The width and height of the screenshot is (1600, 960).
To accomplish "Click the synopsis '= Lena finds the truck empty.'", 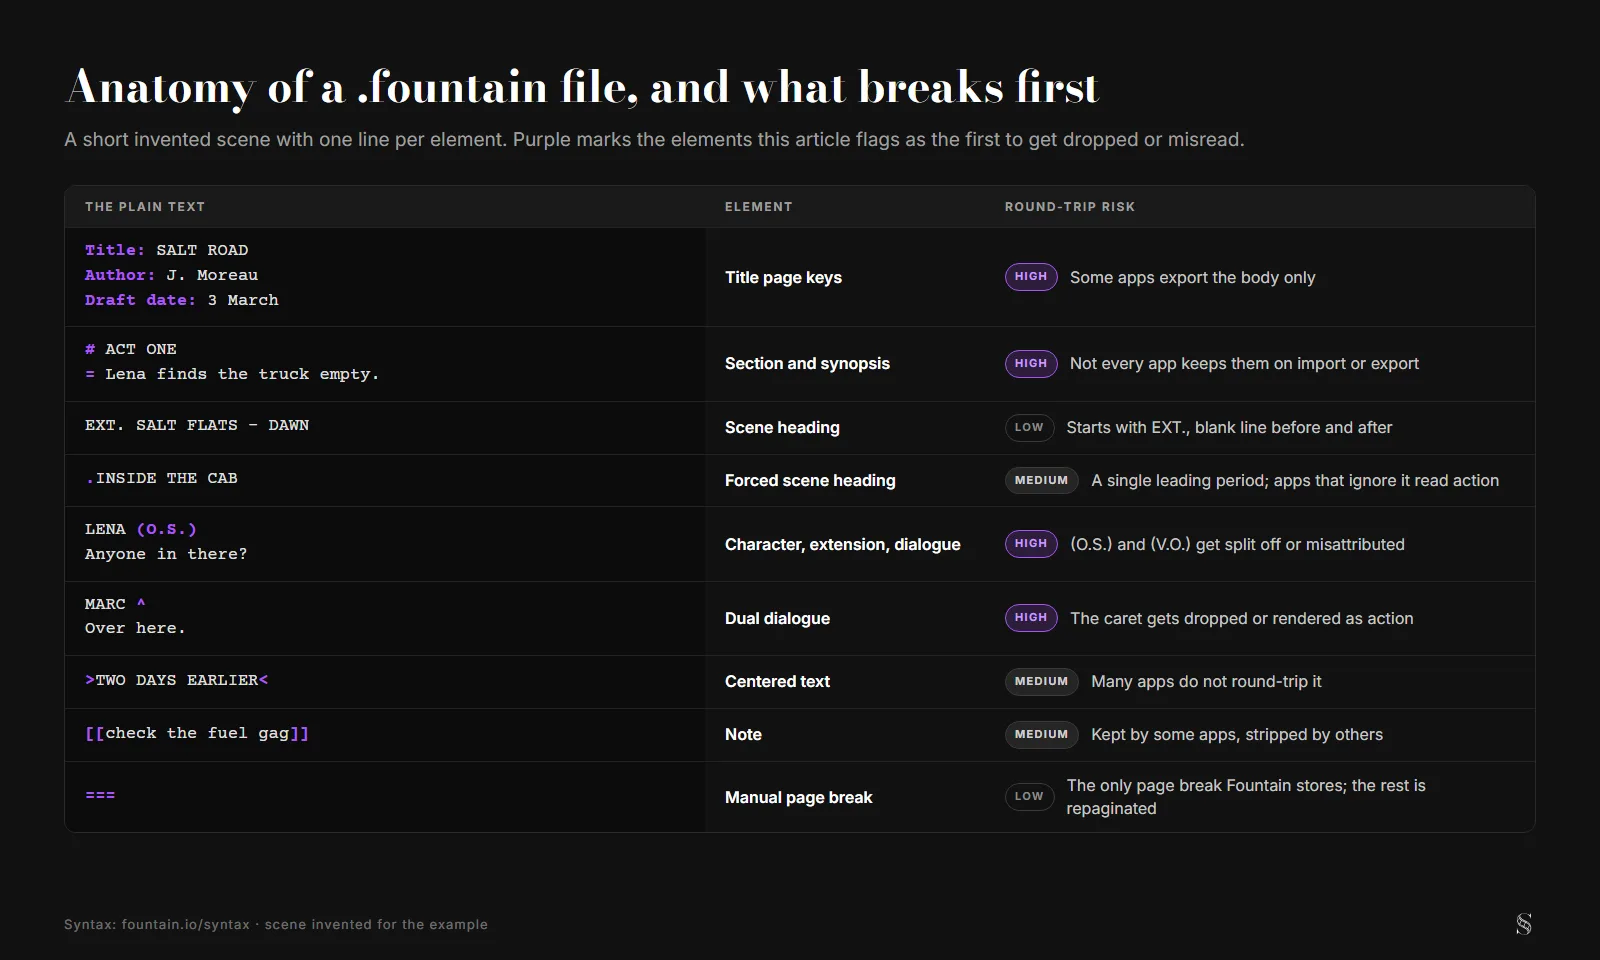I will [232, 374].
